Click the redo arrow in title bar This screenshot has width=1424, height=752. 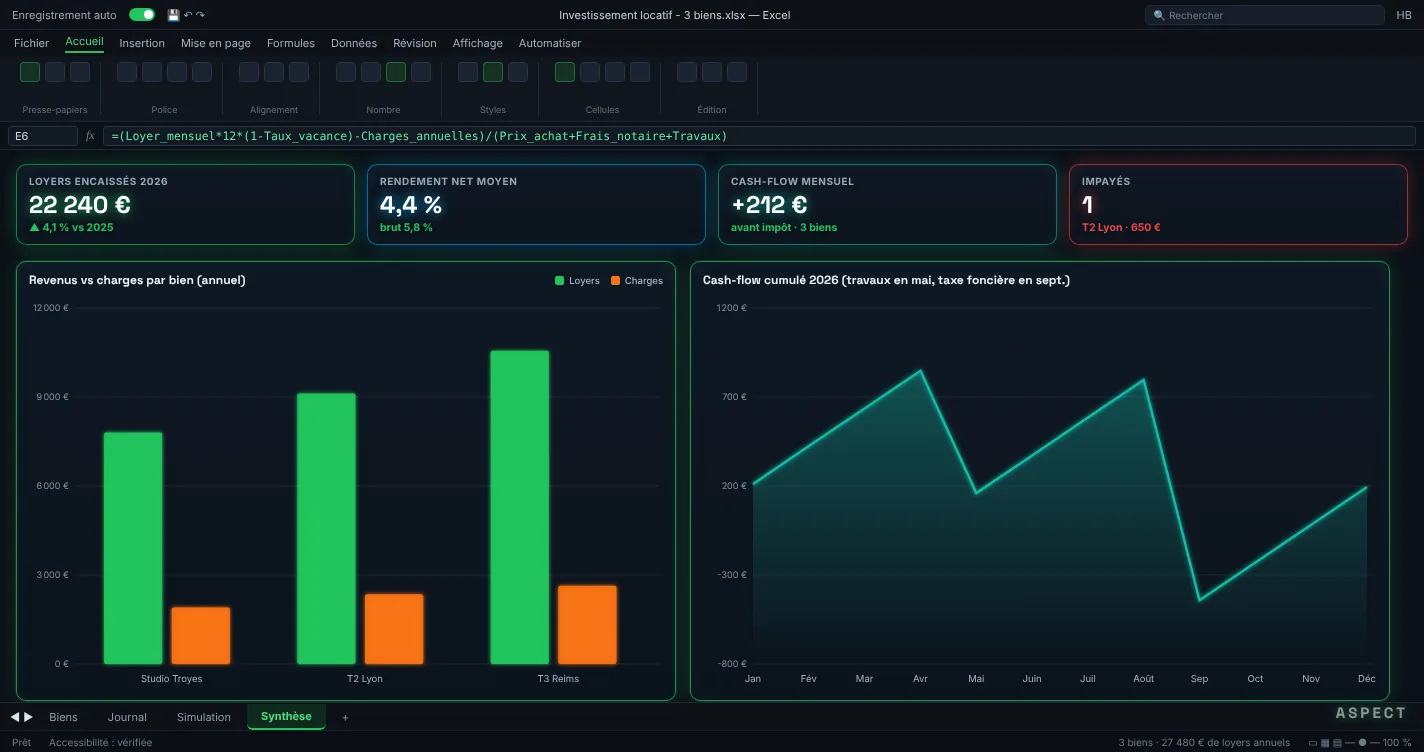(x=200, y=15)
